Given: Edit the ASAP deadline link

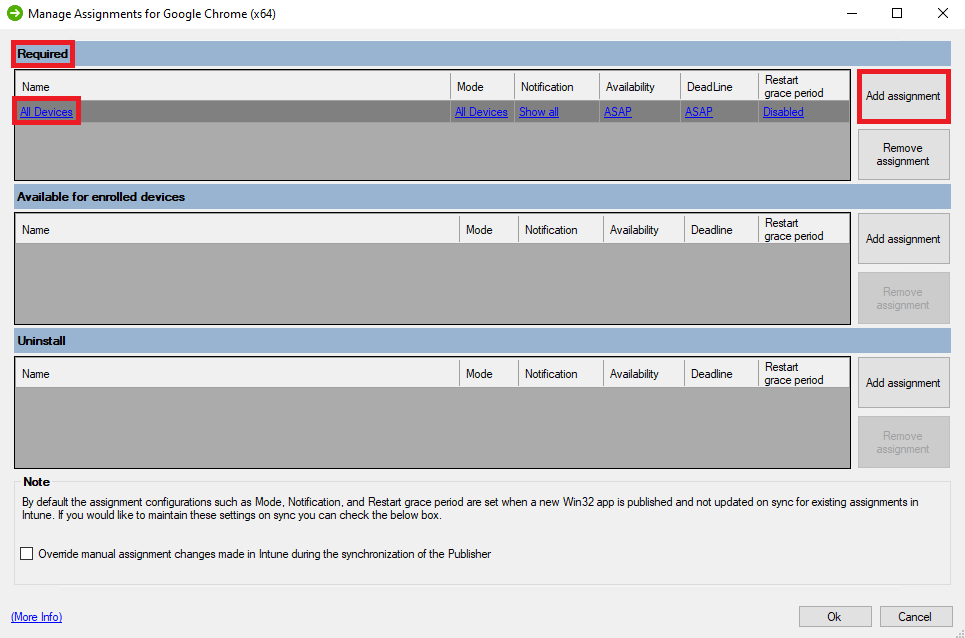Looking at the screenshot, I should [699, 112].
